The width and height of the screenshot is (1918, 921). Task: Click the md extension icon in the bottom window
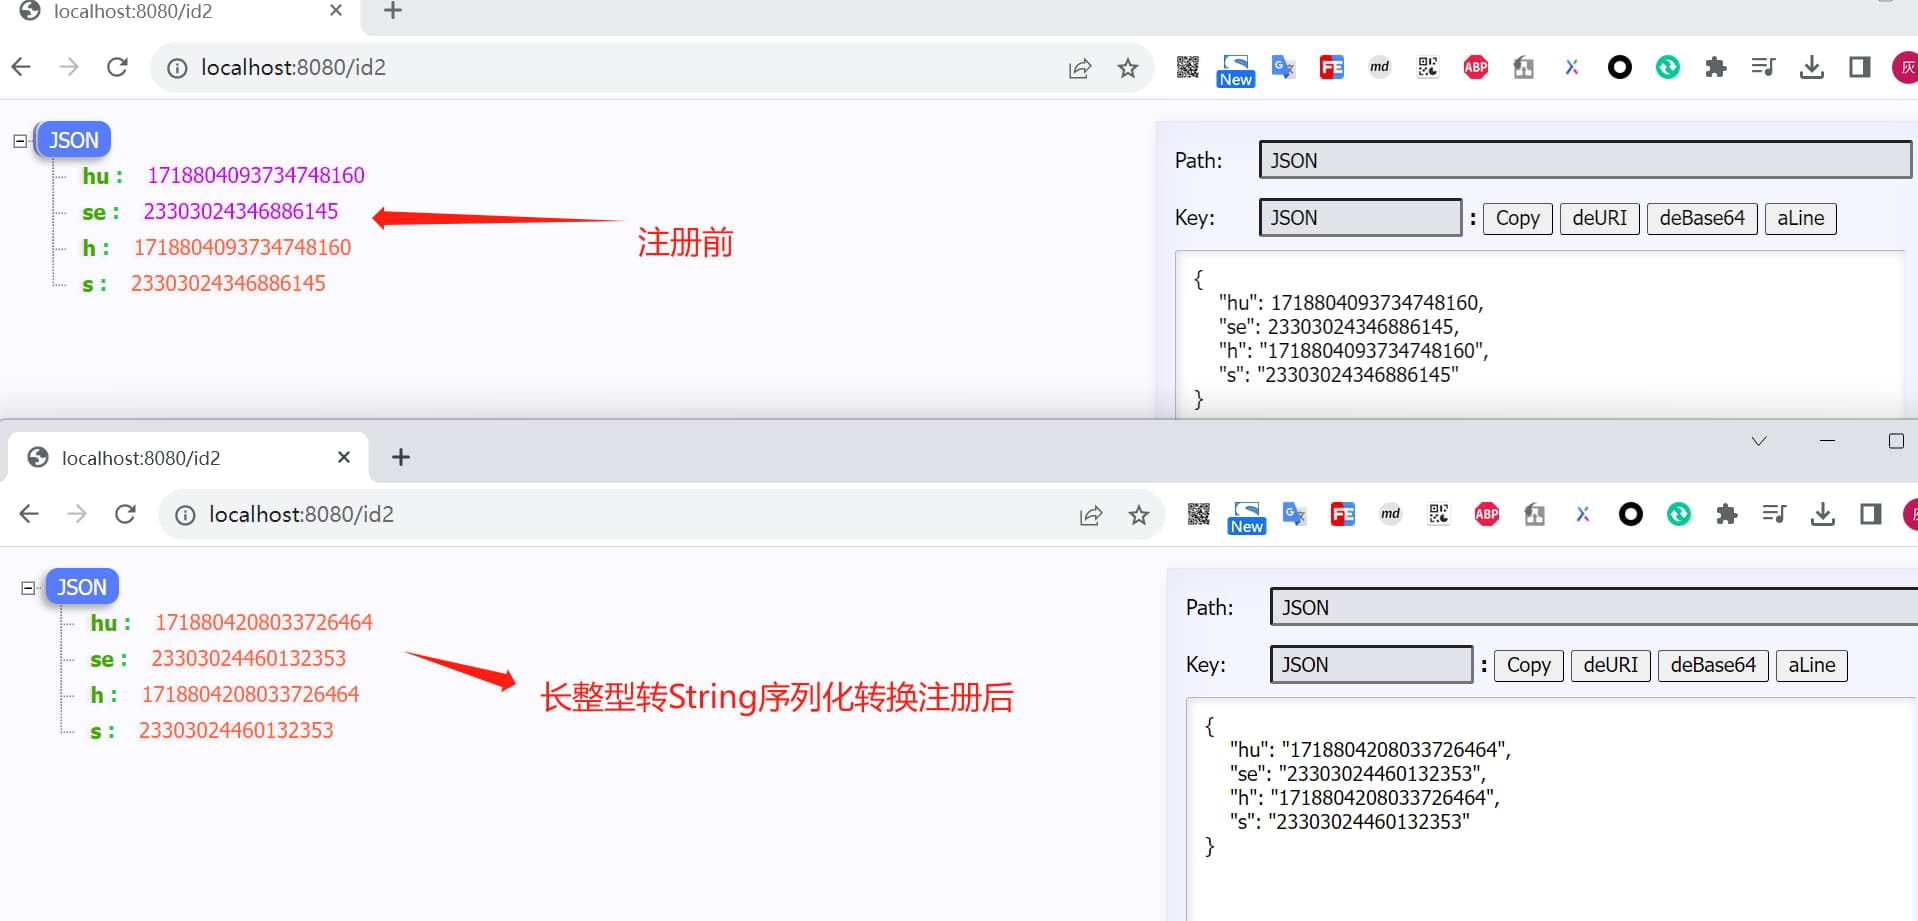coord(1390,514)
